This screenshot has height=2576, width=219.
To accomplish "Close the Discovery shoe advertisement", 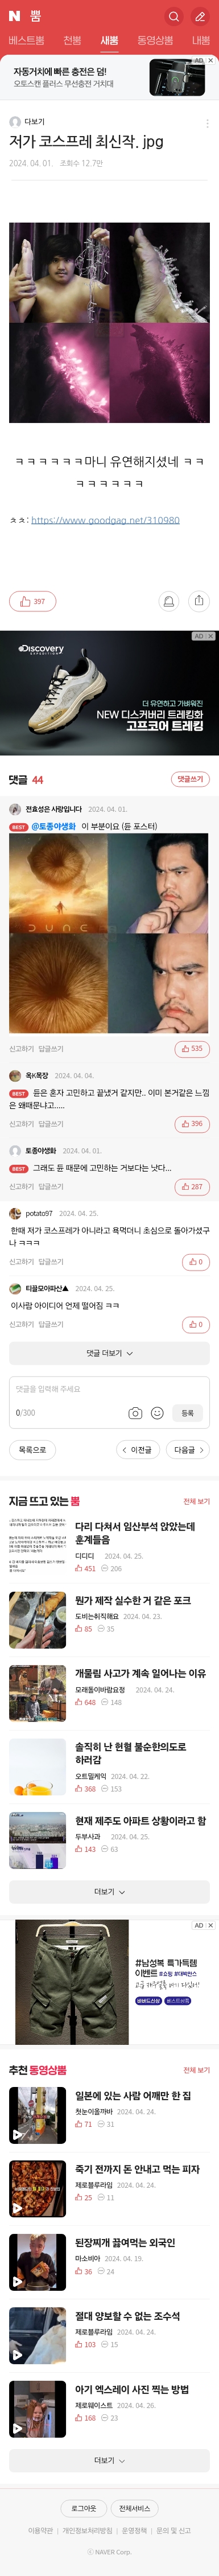I will pyautogui.click(x=210, y=636).
